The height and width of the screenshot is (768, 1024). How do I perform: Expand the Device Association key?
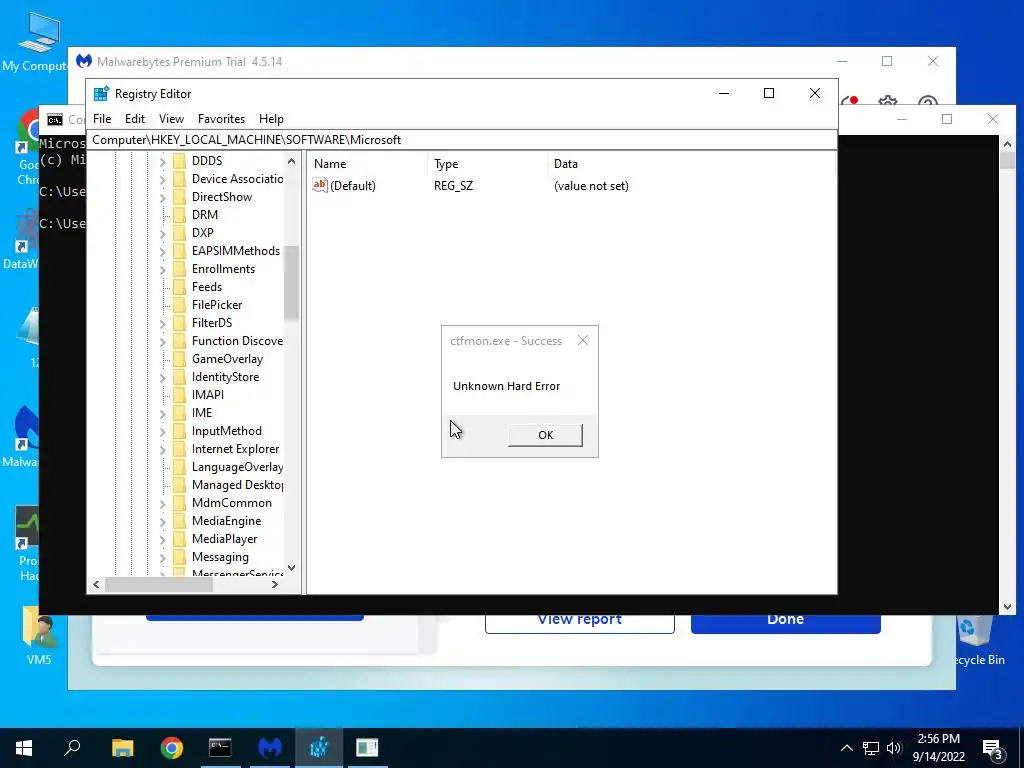tap(163, 179)
